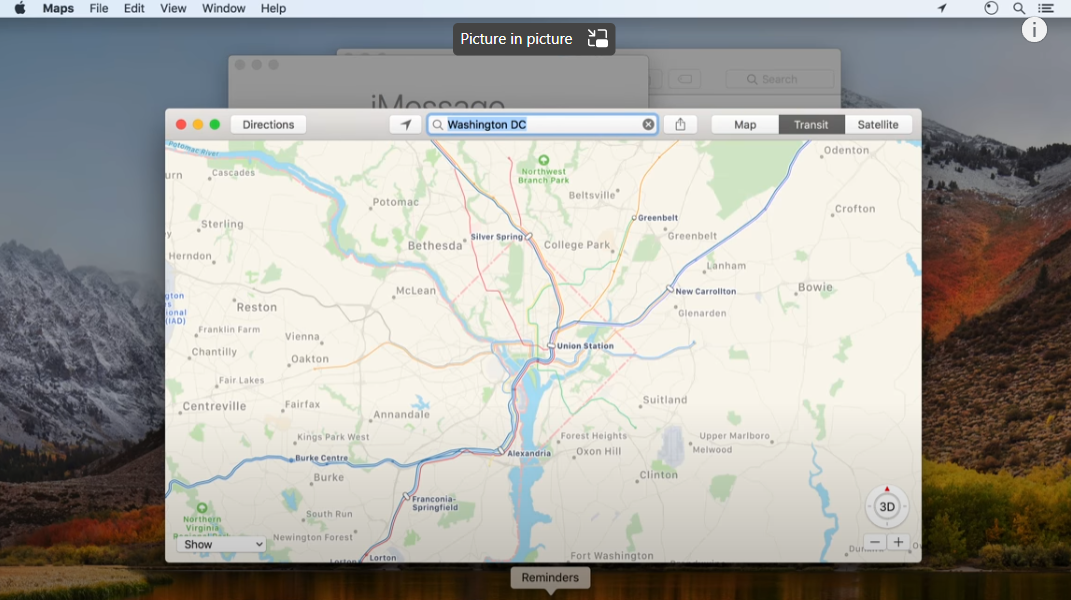The height and width of the screenshot is (600, 1071).
Task: Click the Potomac map label
Action: (395, 202)
